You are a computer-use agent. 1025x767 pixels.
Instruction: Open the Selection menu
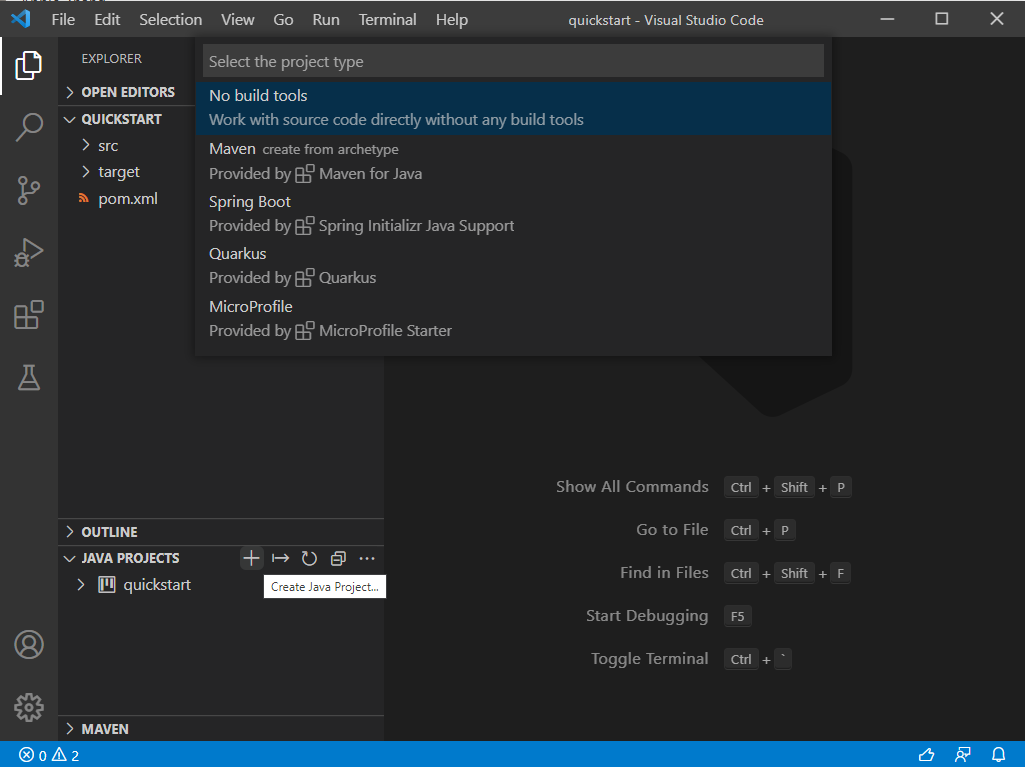coord(170,20)
